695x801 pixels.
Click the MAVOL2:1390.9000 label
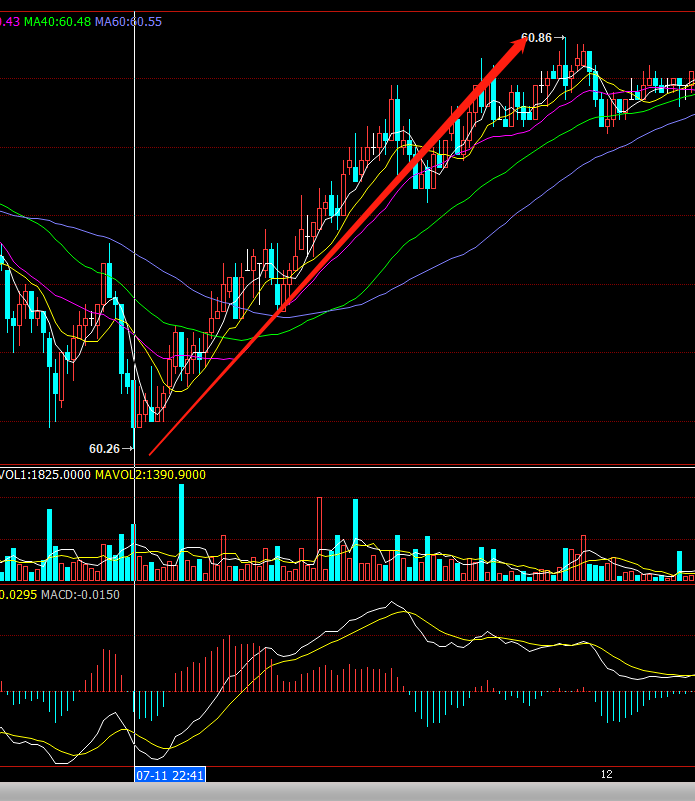150,474
